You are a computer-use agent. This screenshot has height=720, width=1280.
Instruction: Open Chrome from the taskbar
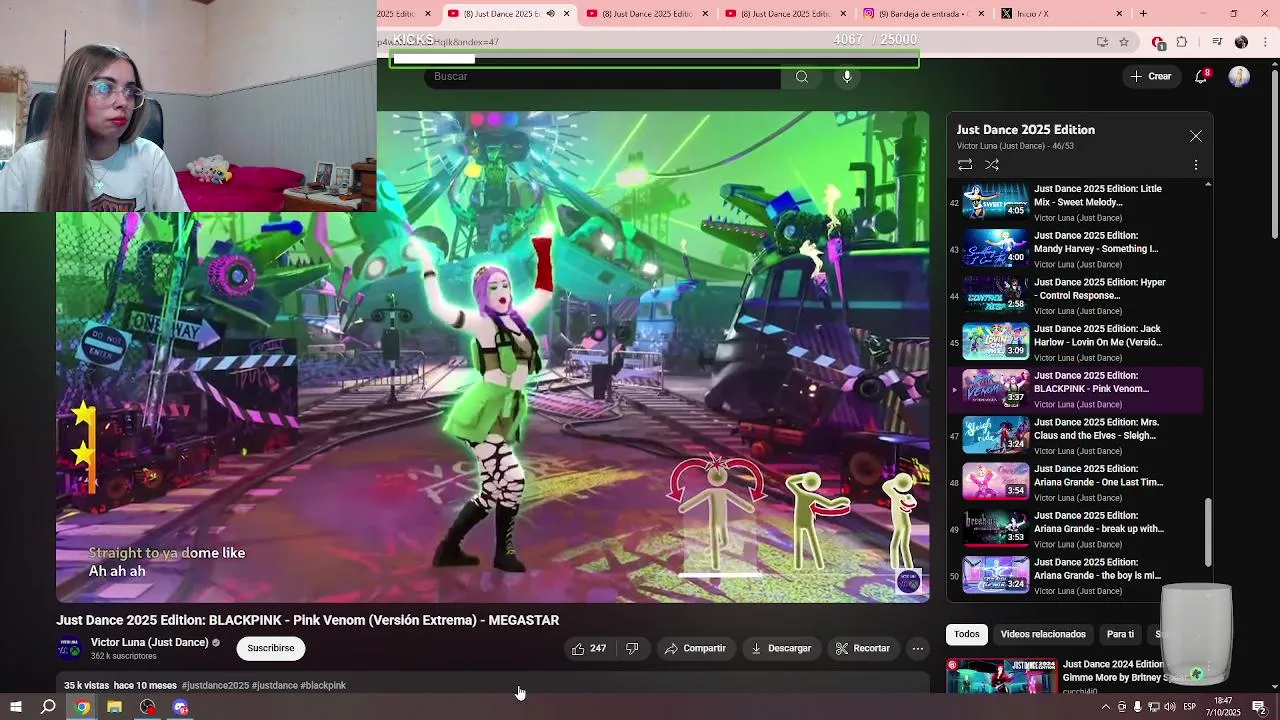[x=82, y=707]
